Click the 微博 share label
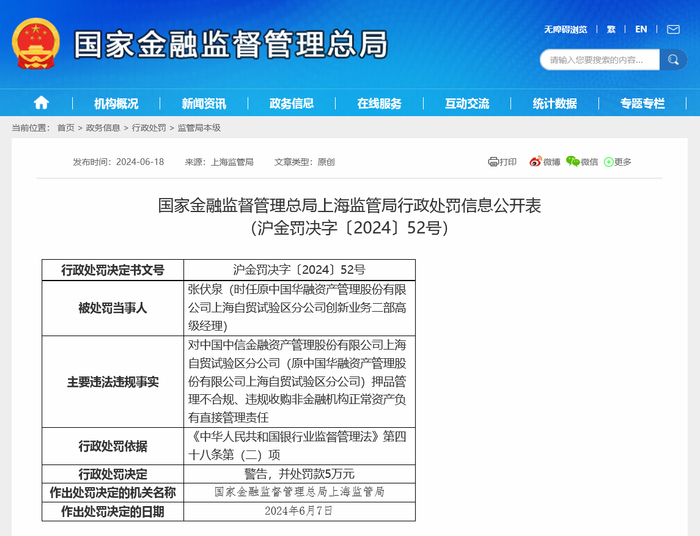Viewport: 700px width, 536px height. (551, 162)
